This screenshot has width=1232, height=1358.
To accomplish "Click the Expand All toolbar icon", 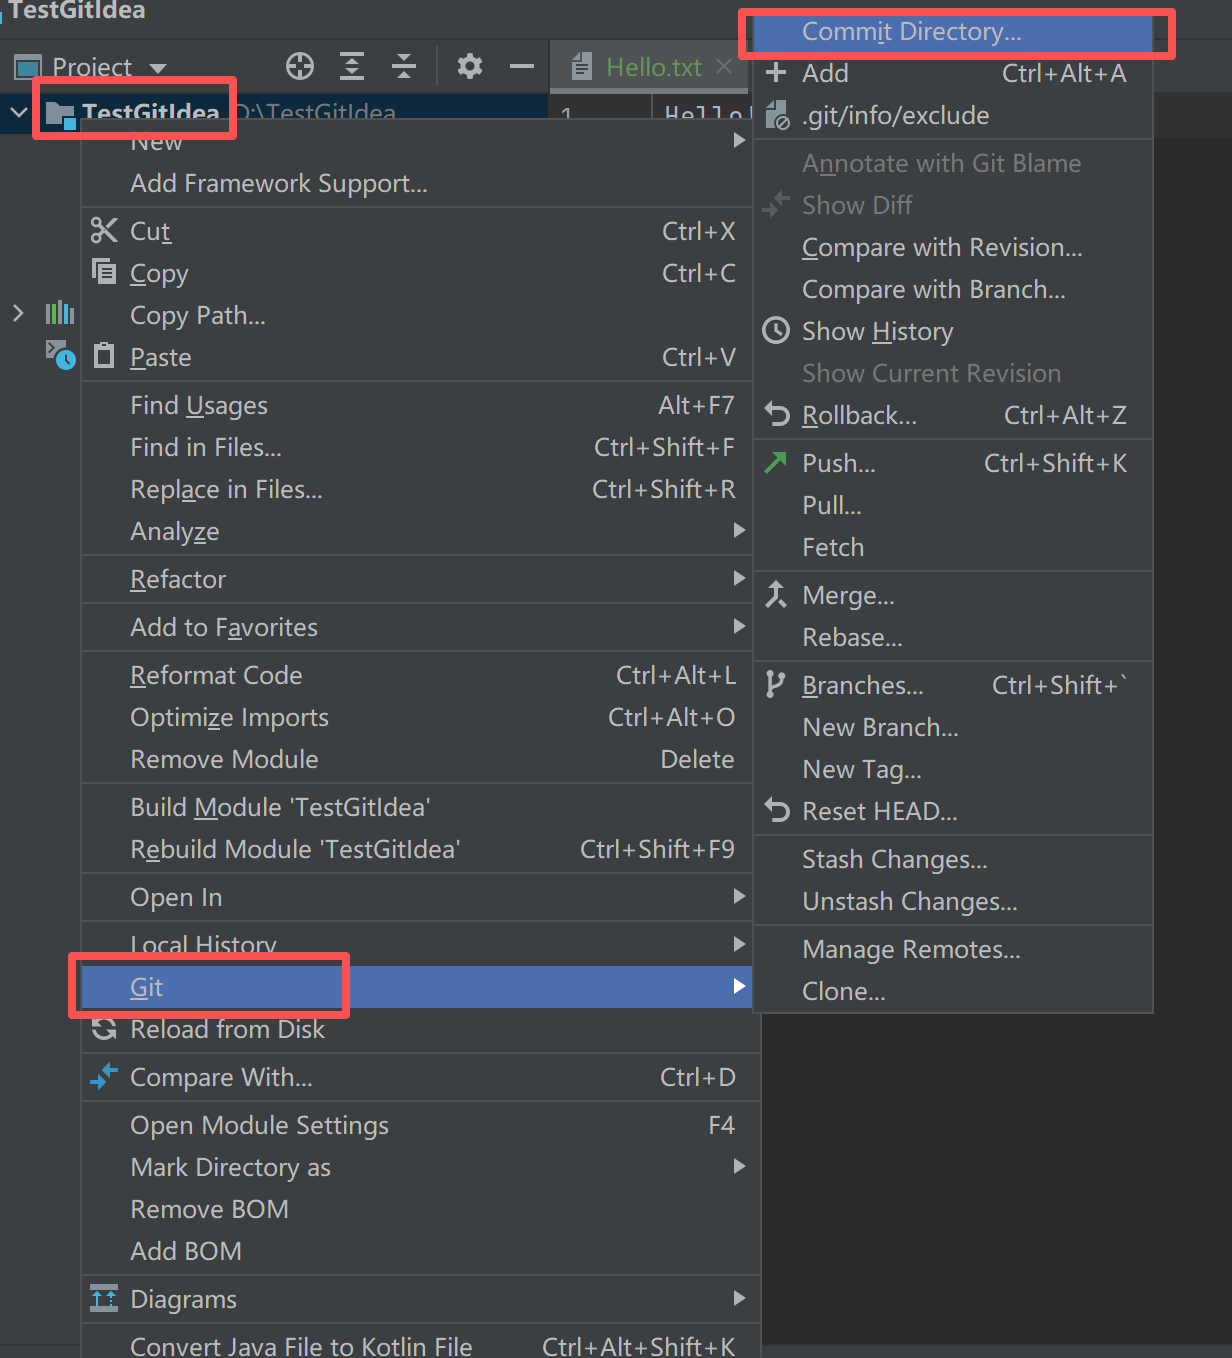I will tap(352, 67).
